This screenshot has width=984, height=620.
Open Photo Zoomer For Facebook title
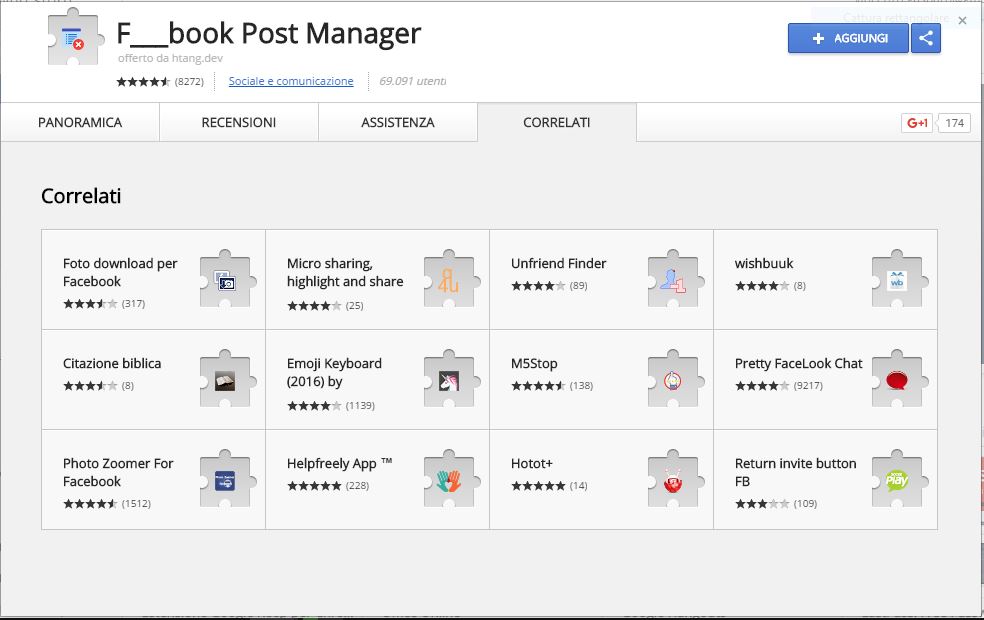click(x=118, y=472)
